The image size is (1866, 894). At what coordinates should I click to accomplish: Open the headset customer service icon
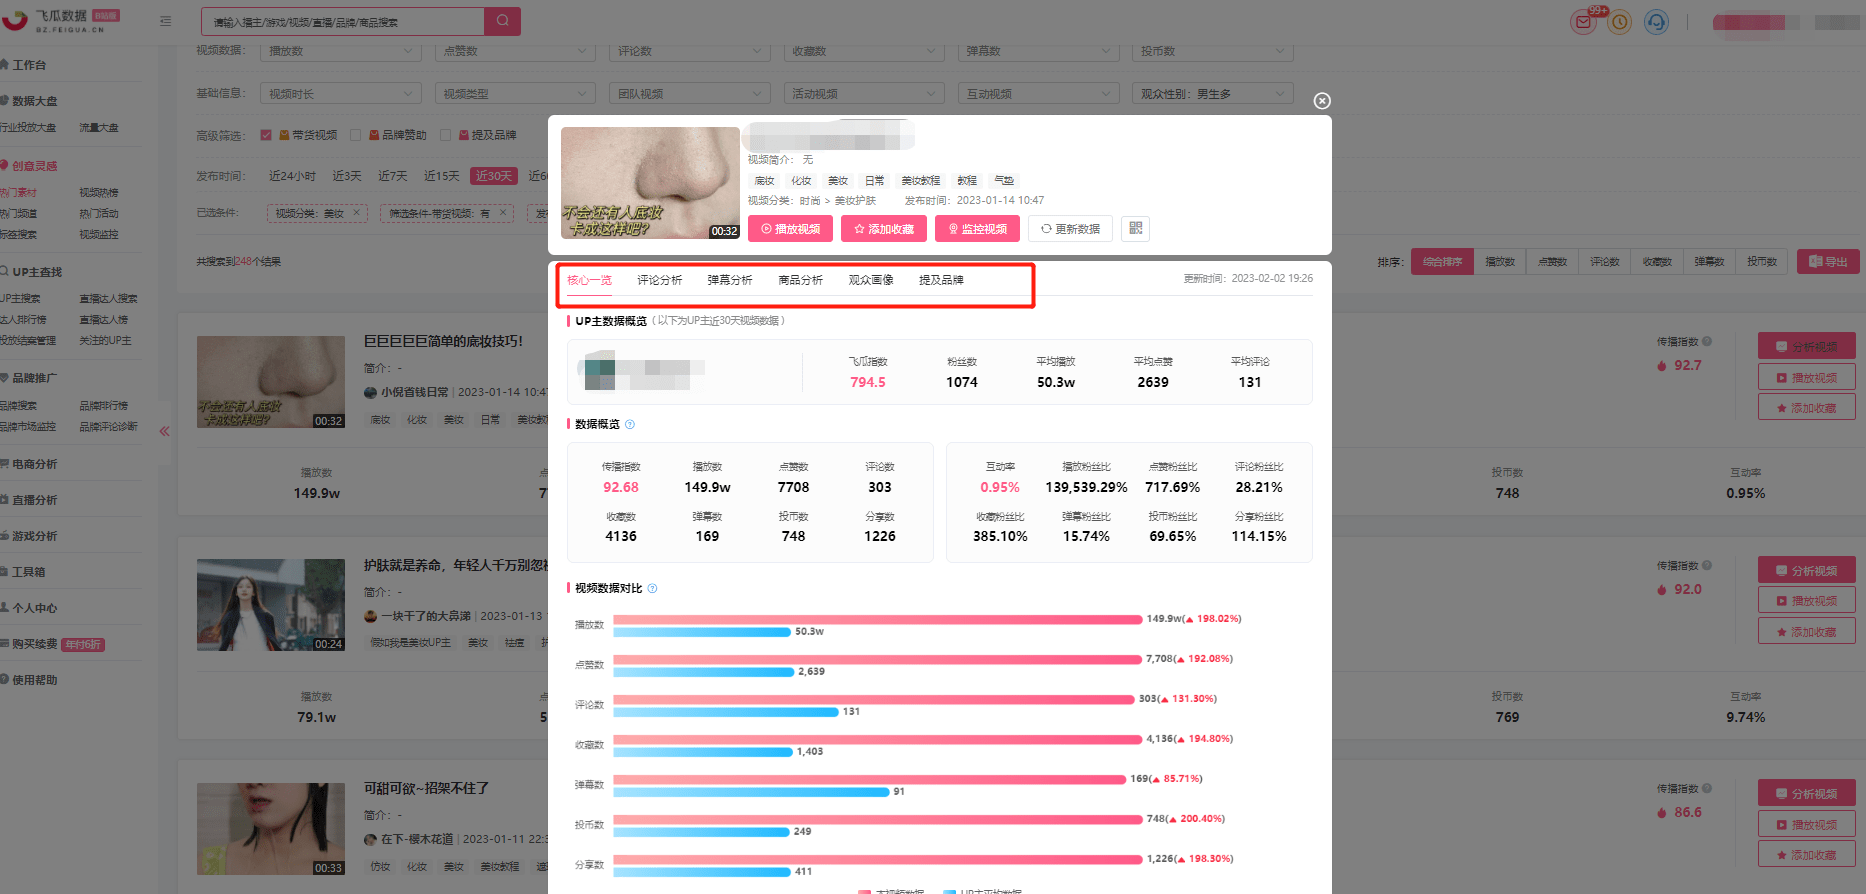click(x=1656, y=21)
